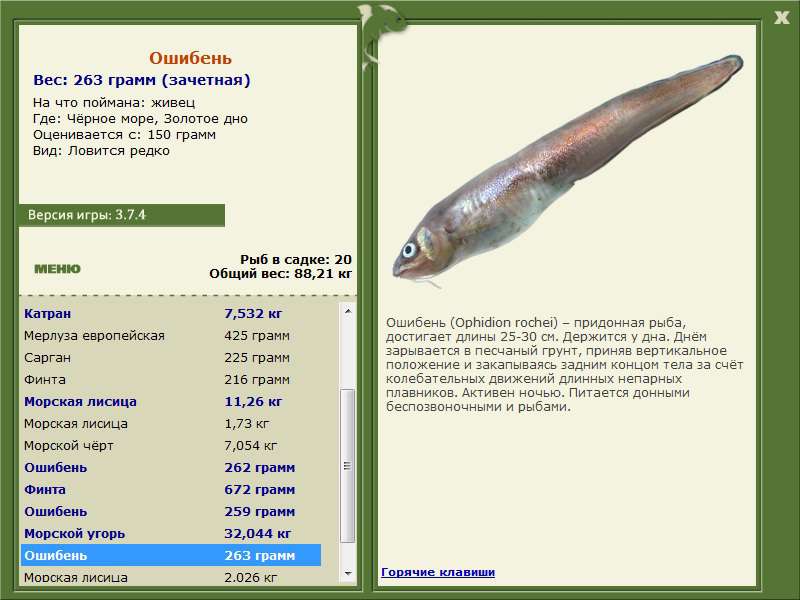Select Мерлуза европейская 425 грамм entry
The width and height of the screenshot is (800, 600).
click(171, 335)
